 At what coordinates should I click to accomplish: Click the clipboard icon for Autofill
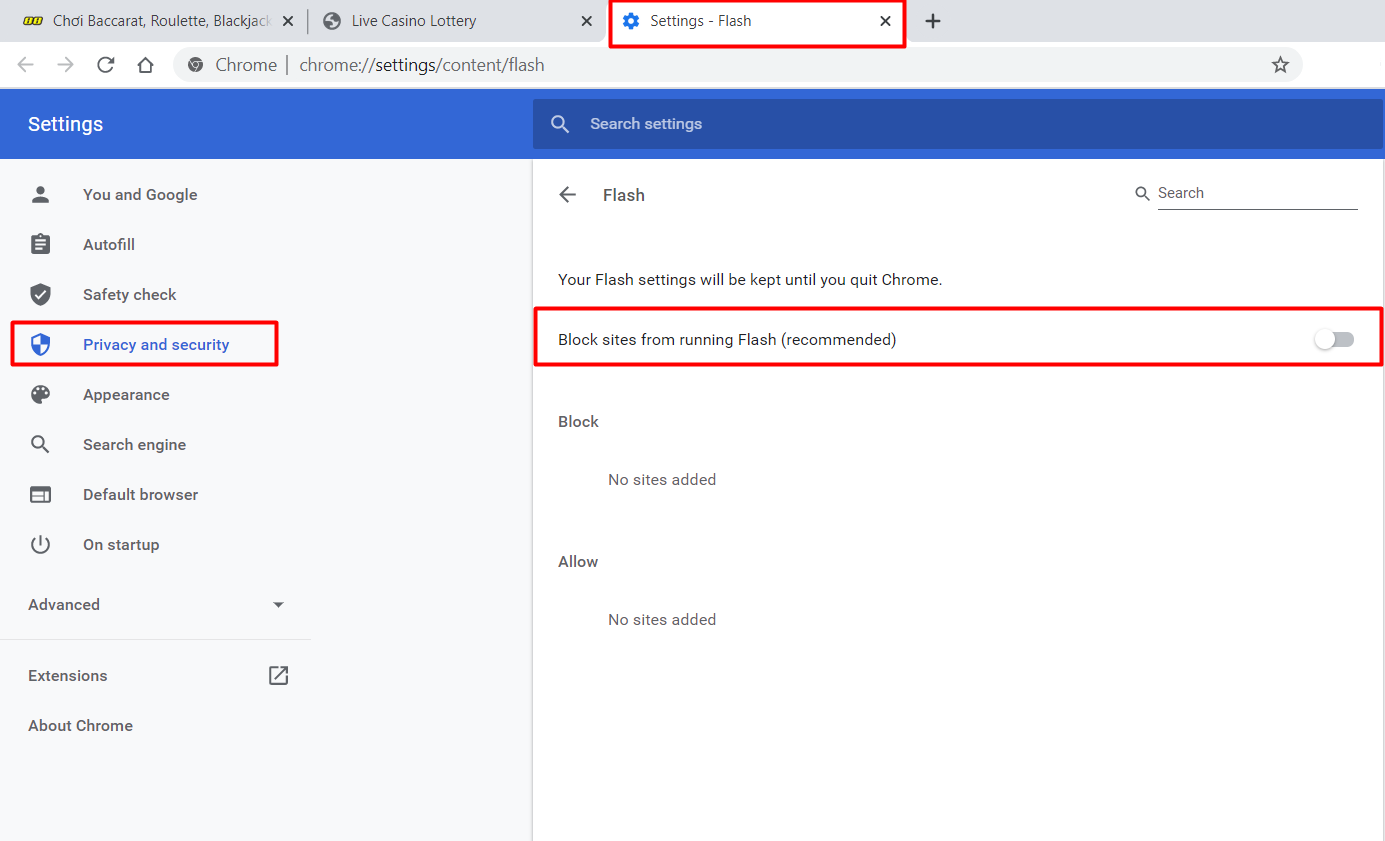[x=40, y=245]
